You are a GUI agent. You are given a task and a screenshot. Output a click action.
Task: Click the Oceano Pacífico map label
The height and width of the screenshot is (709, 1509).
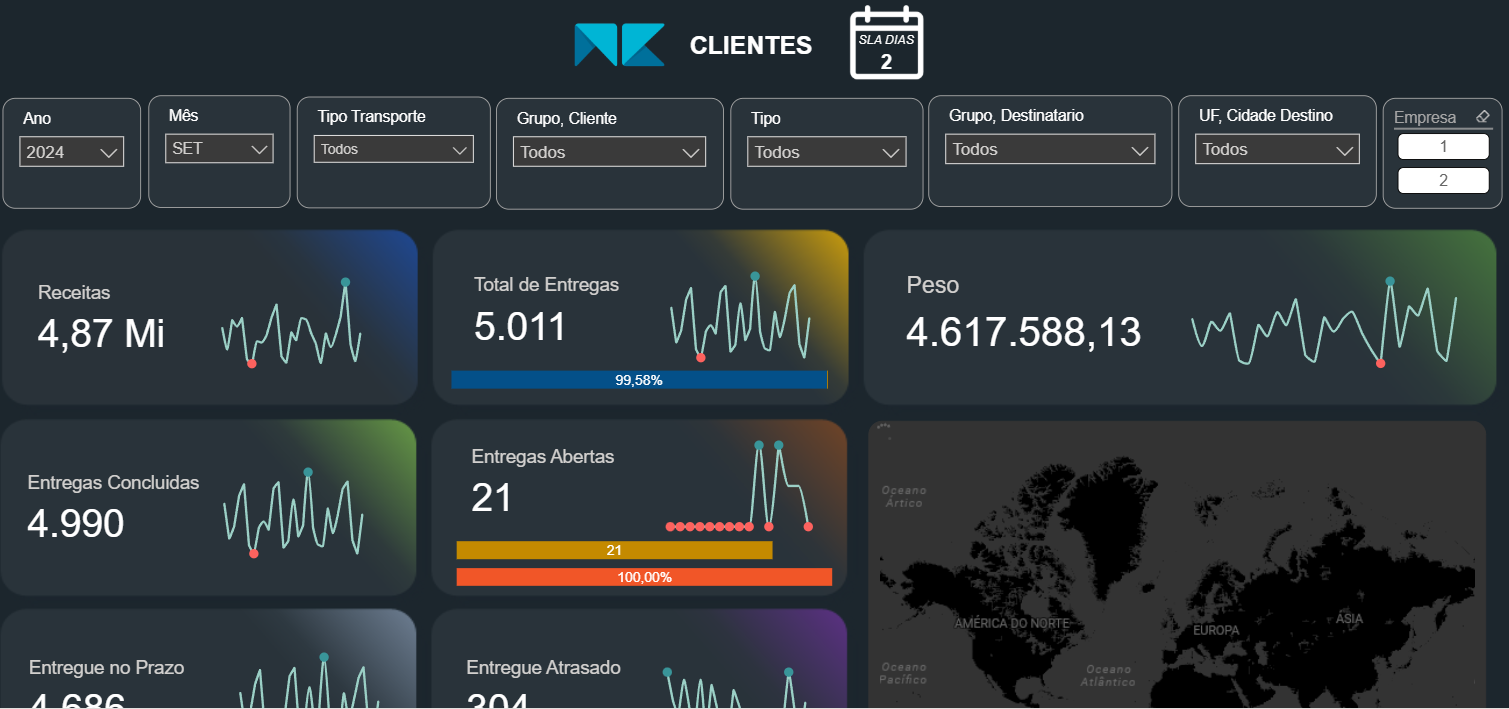(904, 674)
